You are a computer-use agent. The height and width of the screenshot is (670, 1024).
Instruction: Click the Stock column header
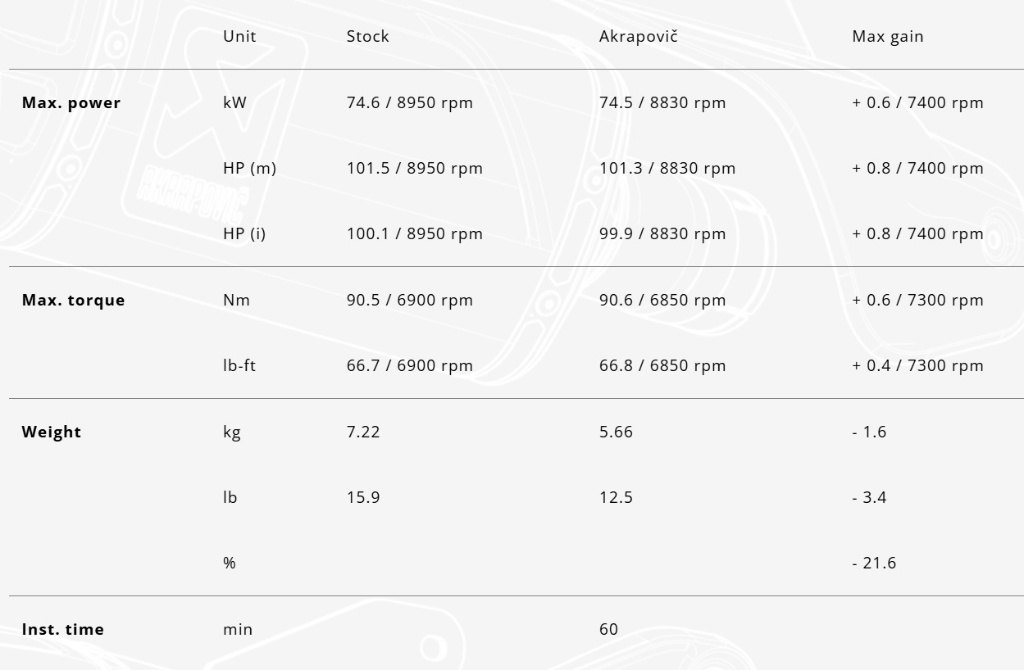367,37
